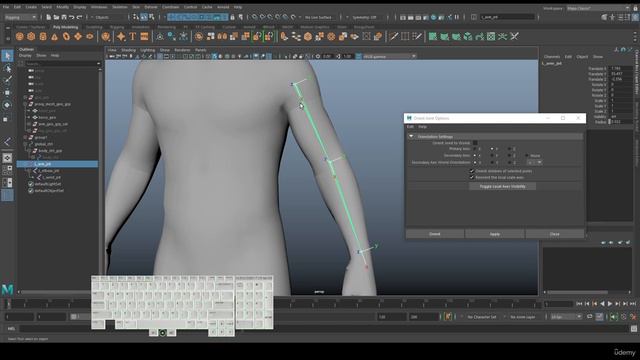
Task: Click the SVG tool shelf icon
Action: pos(144,37)
